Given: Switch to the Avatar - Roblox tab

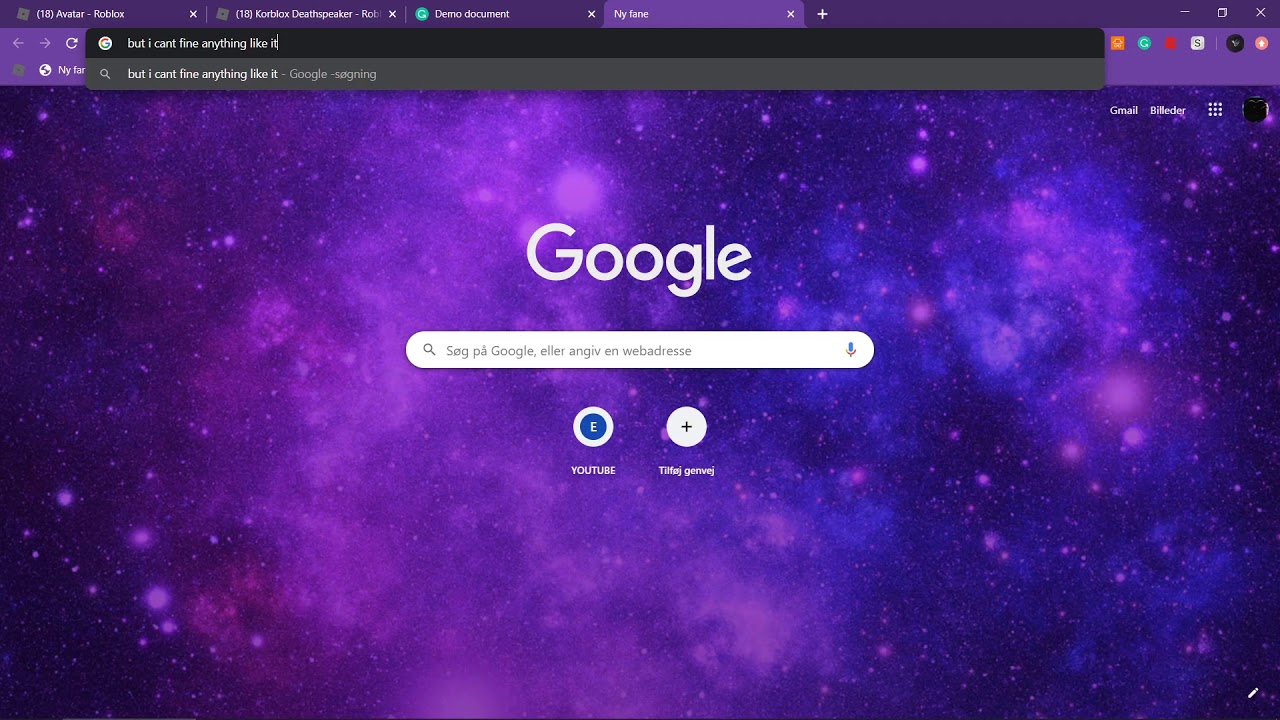Looking at the screenshot, I should [x=105, y=14].
